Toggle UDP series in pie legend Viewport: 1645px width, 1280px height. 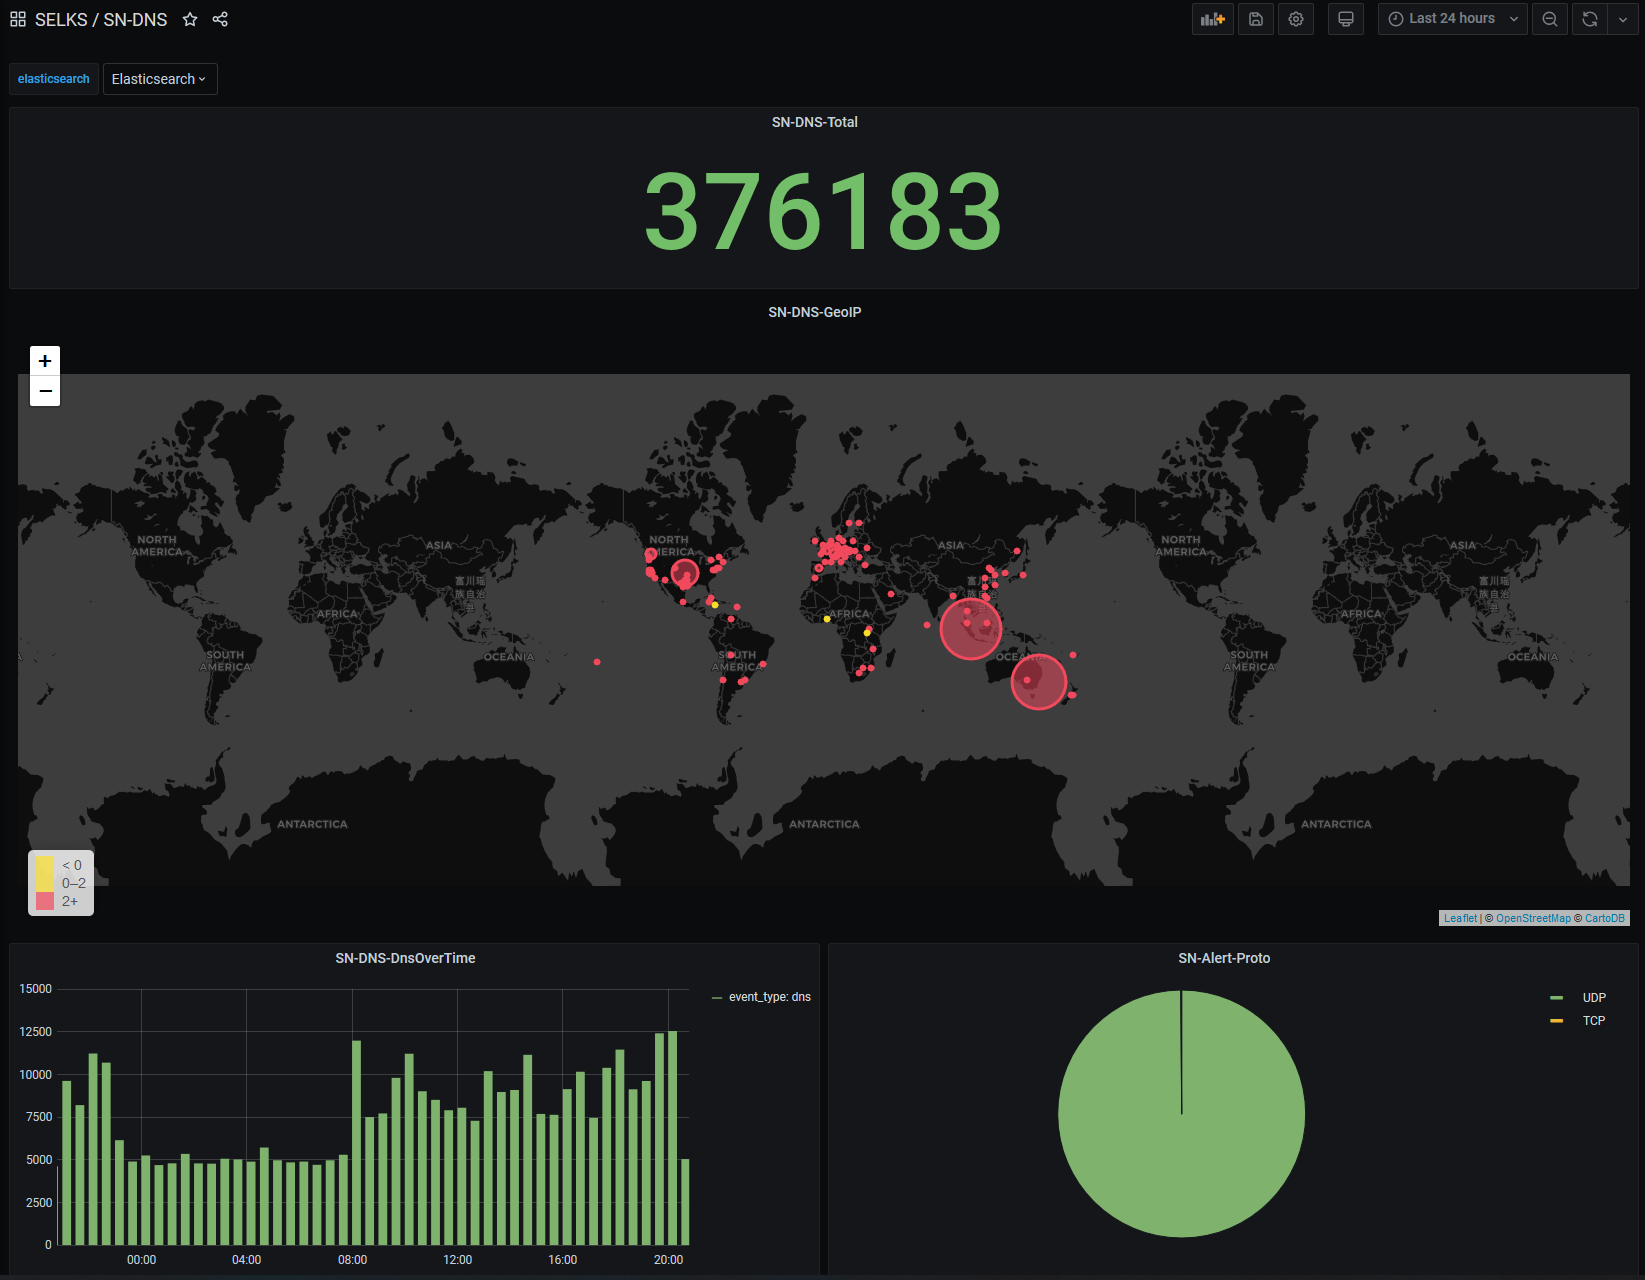tap(1593, 998)
